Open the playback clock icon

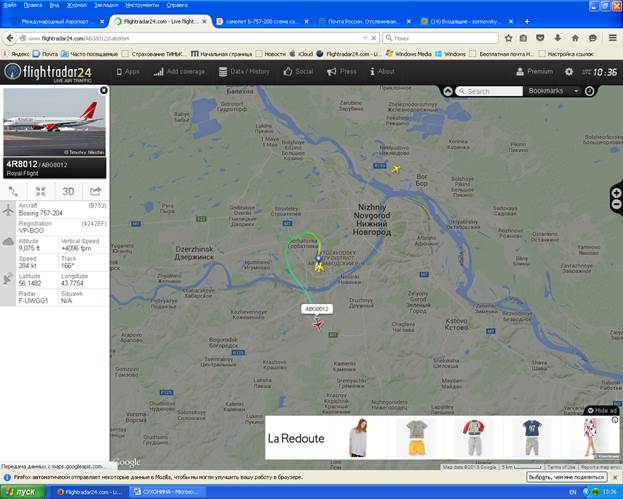[590, 91]
